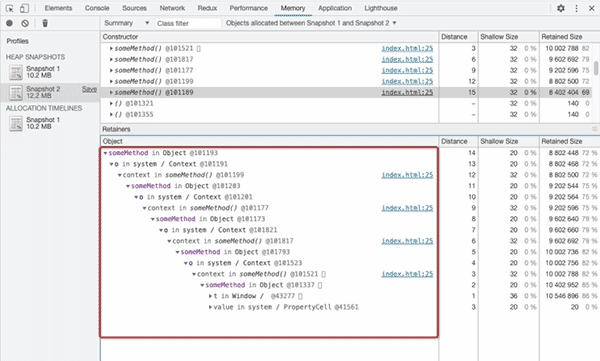Sort retainers by the Object column header

coord(269,142)
